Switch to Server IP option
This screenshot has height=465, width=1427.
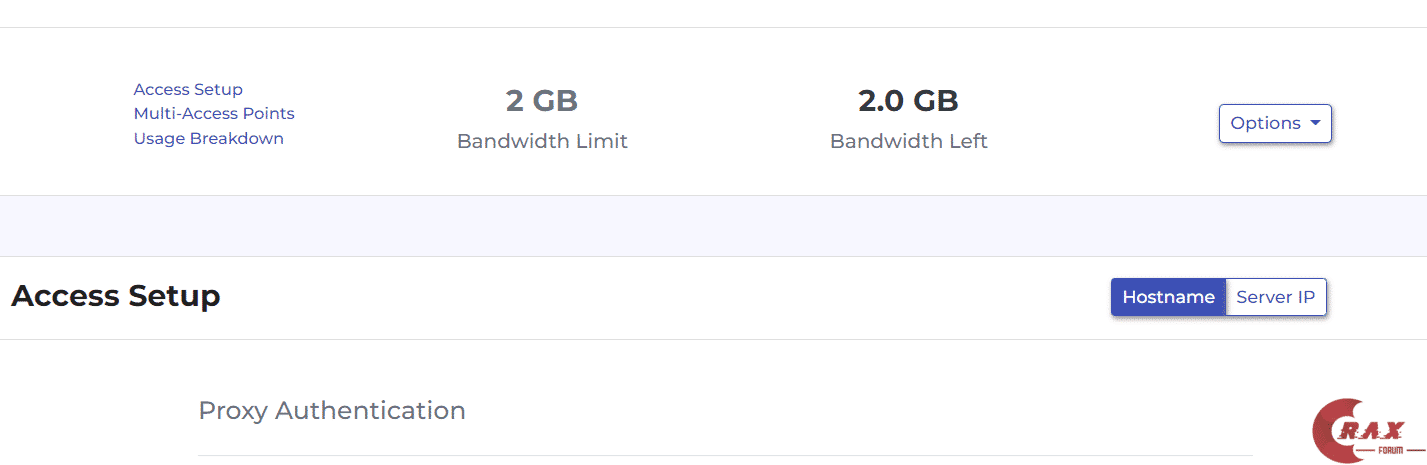(x=1275, y=297)
